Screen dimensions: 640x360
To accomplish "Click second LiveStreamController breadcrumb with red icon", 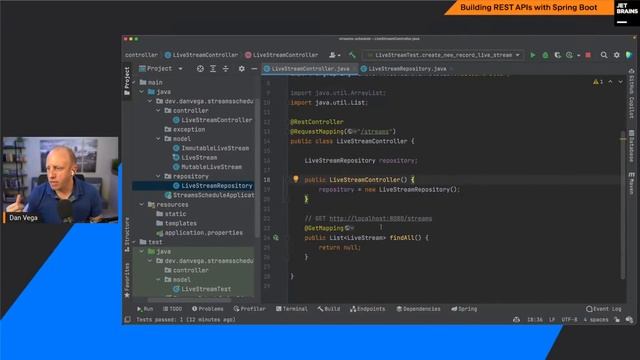I will [x=281, y=55].
